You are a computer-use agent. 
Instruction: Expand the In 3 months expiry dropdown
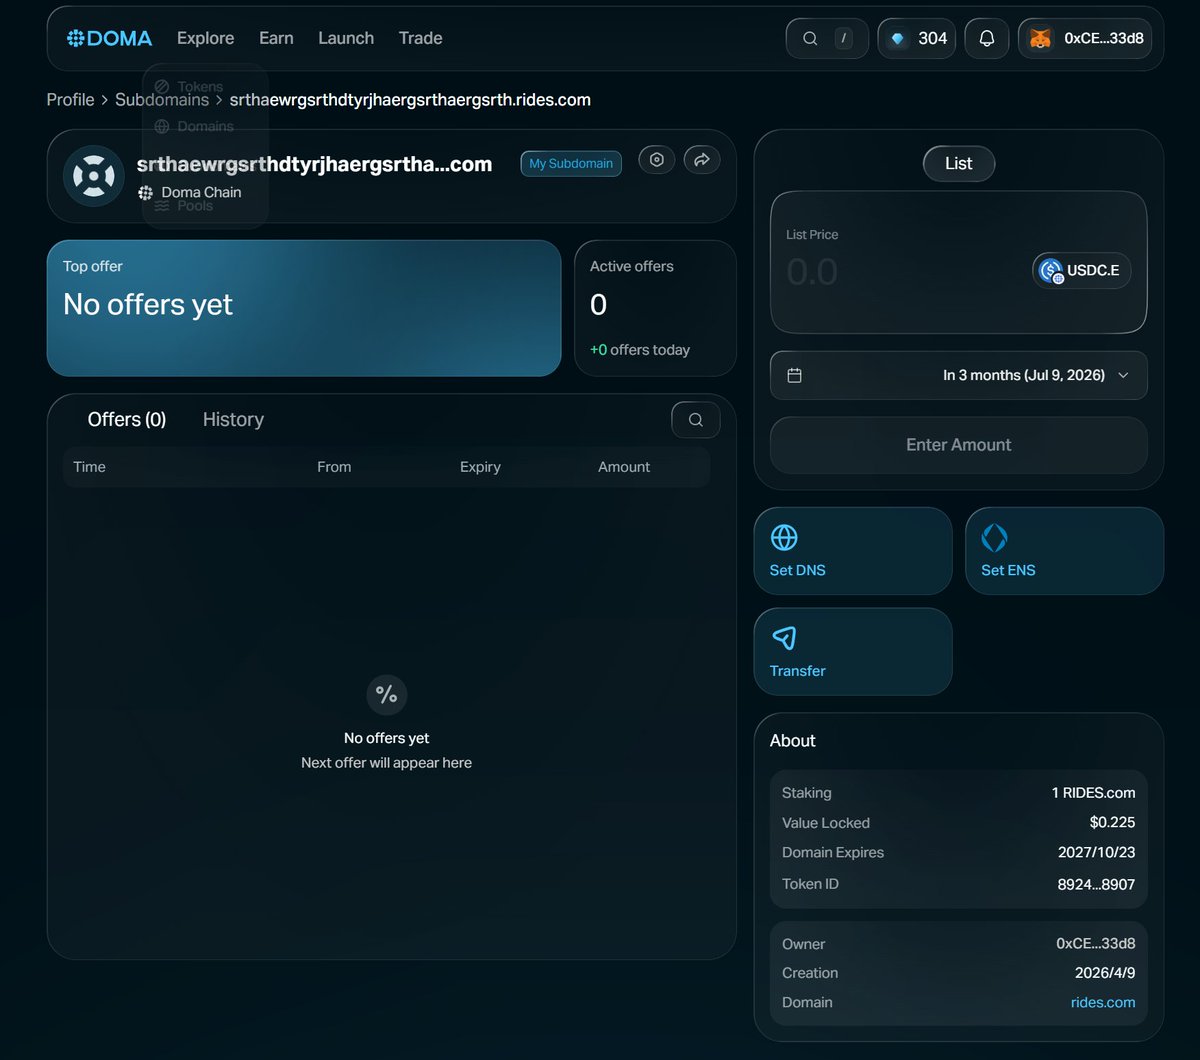tap(958, 375)
